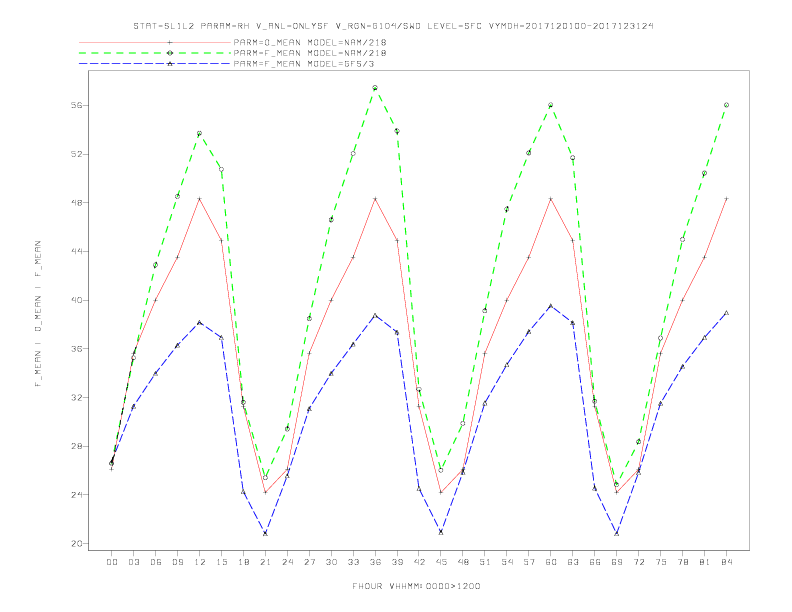Click x-axis tick label 63
This screenshot has width=792, height=612.
pos(573,562)
